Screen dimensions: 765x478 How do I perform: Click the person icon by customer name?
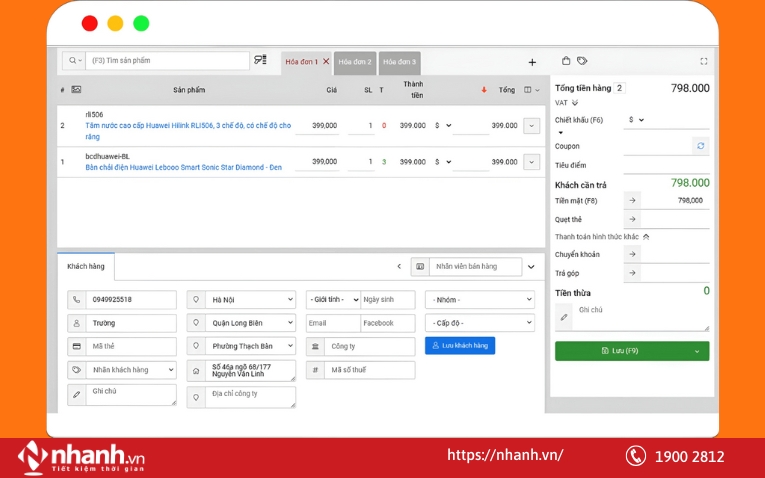(77, 323)
